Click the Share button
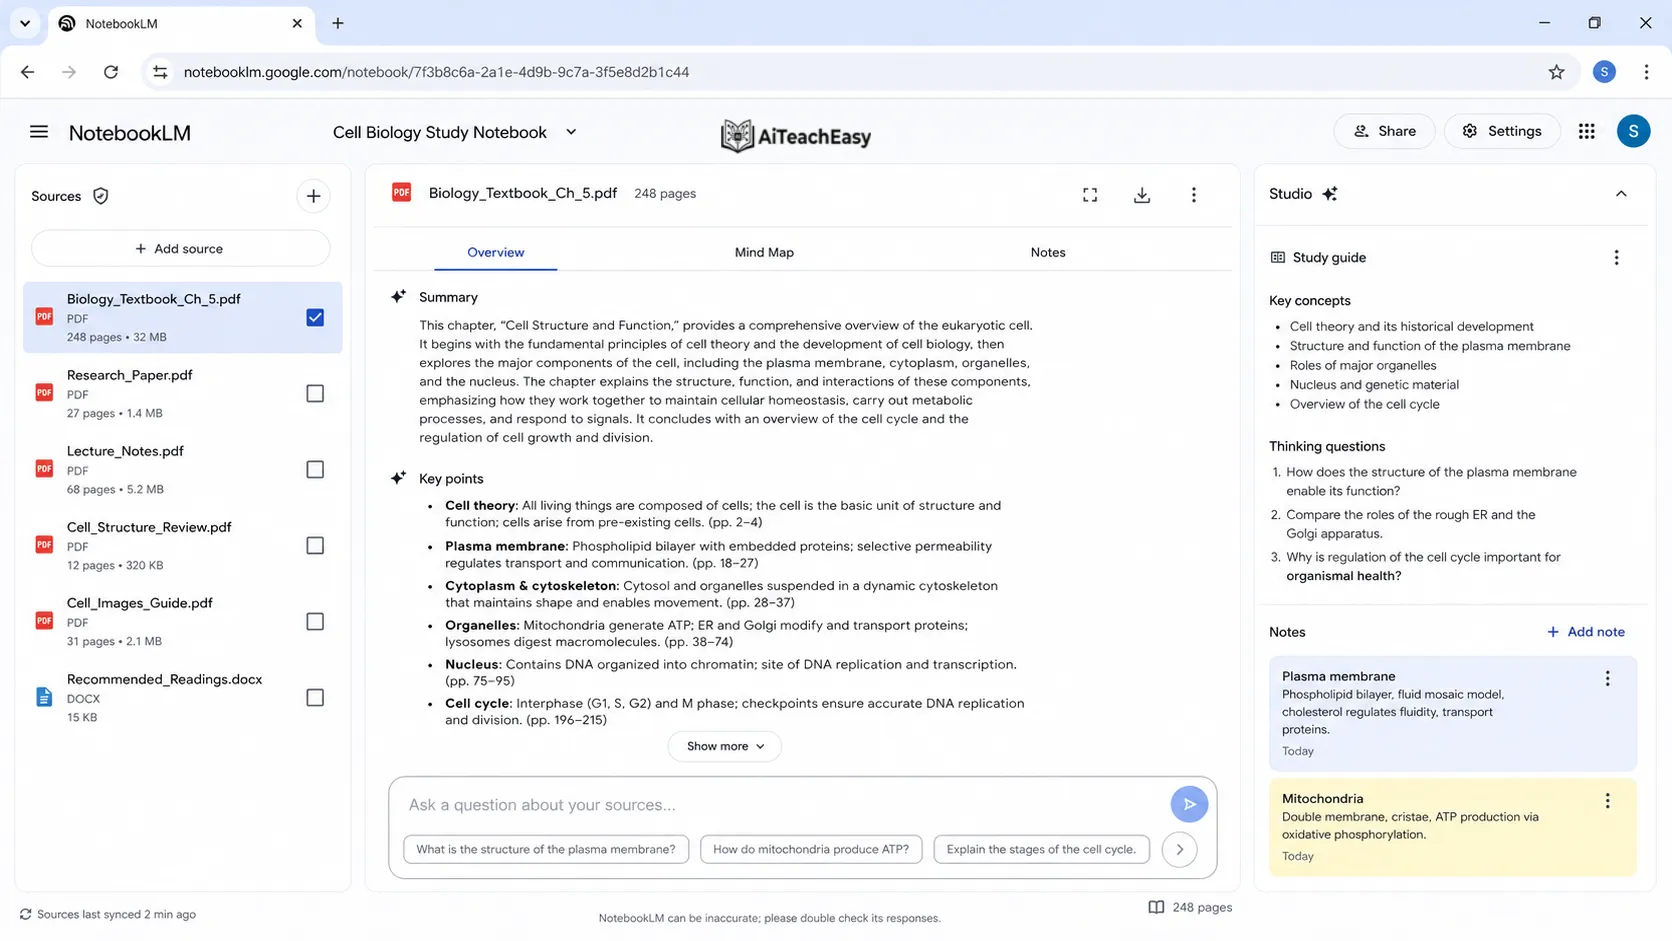Image resolution: width=1672 pixels, height=941 pixels. tap(1384, 131)
